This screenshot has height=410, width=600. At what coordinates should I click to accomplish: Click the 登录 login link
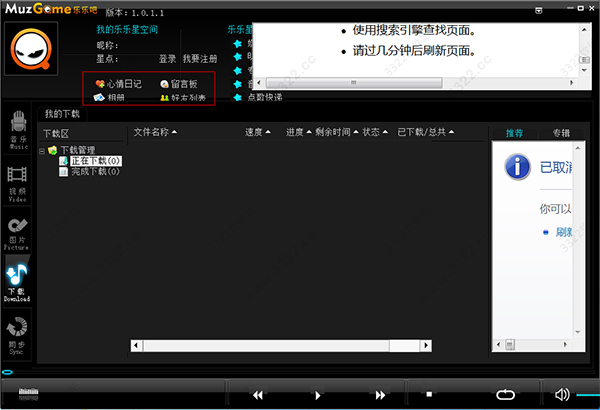(x=167, y=59)
